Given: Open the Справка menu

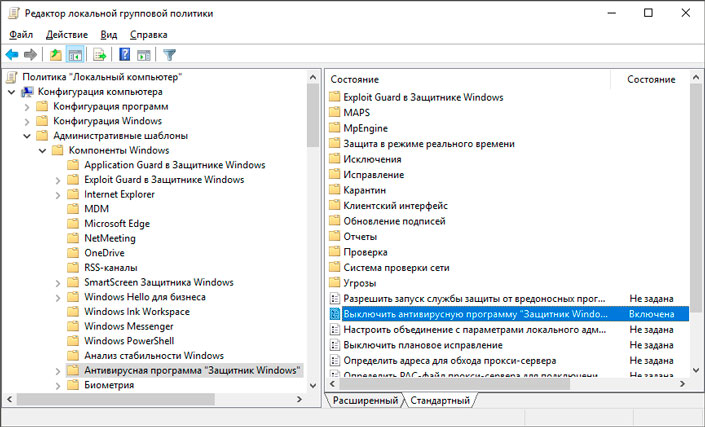Looking at the screenshot, I should 148,35.
